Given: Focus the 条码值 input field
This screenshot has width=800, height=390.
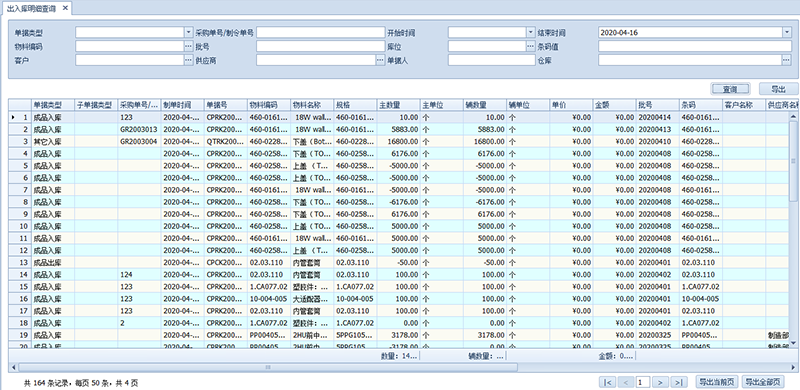Looking at the screenshot, I should click(695, 46).
